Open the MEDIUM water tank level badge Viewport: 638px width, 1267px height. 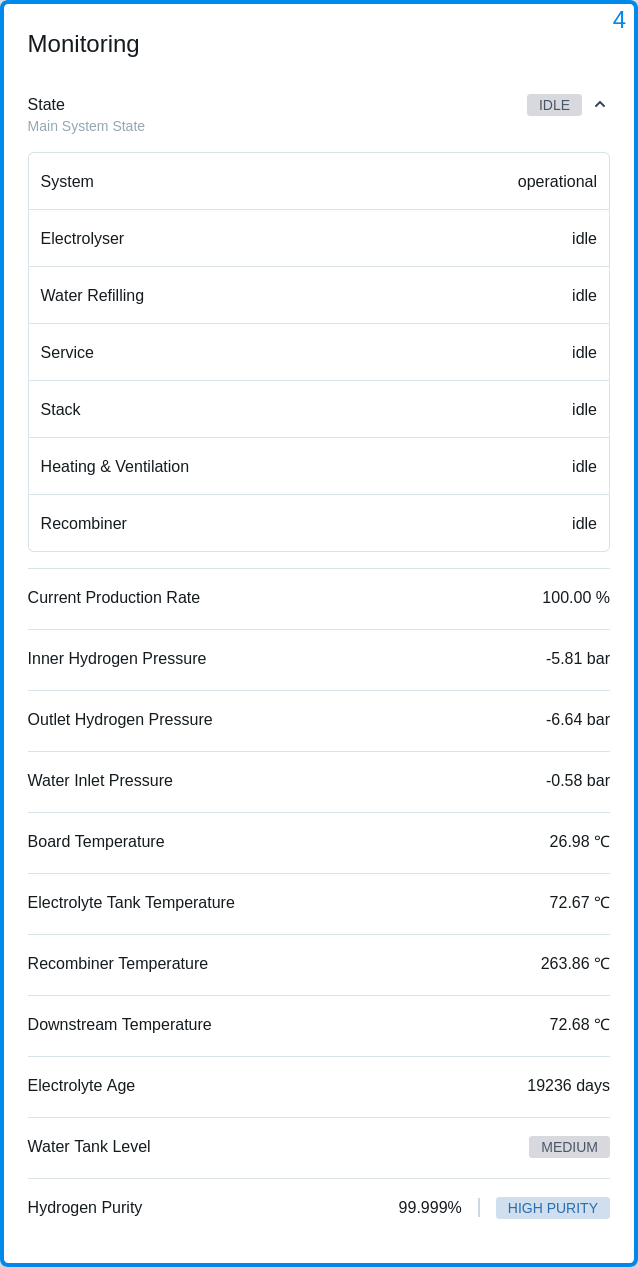point(569,1147)
